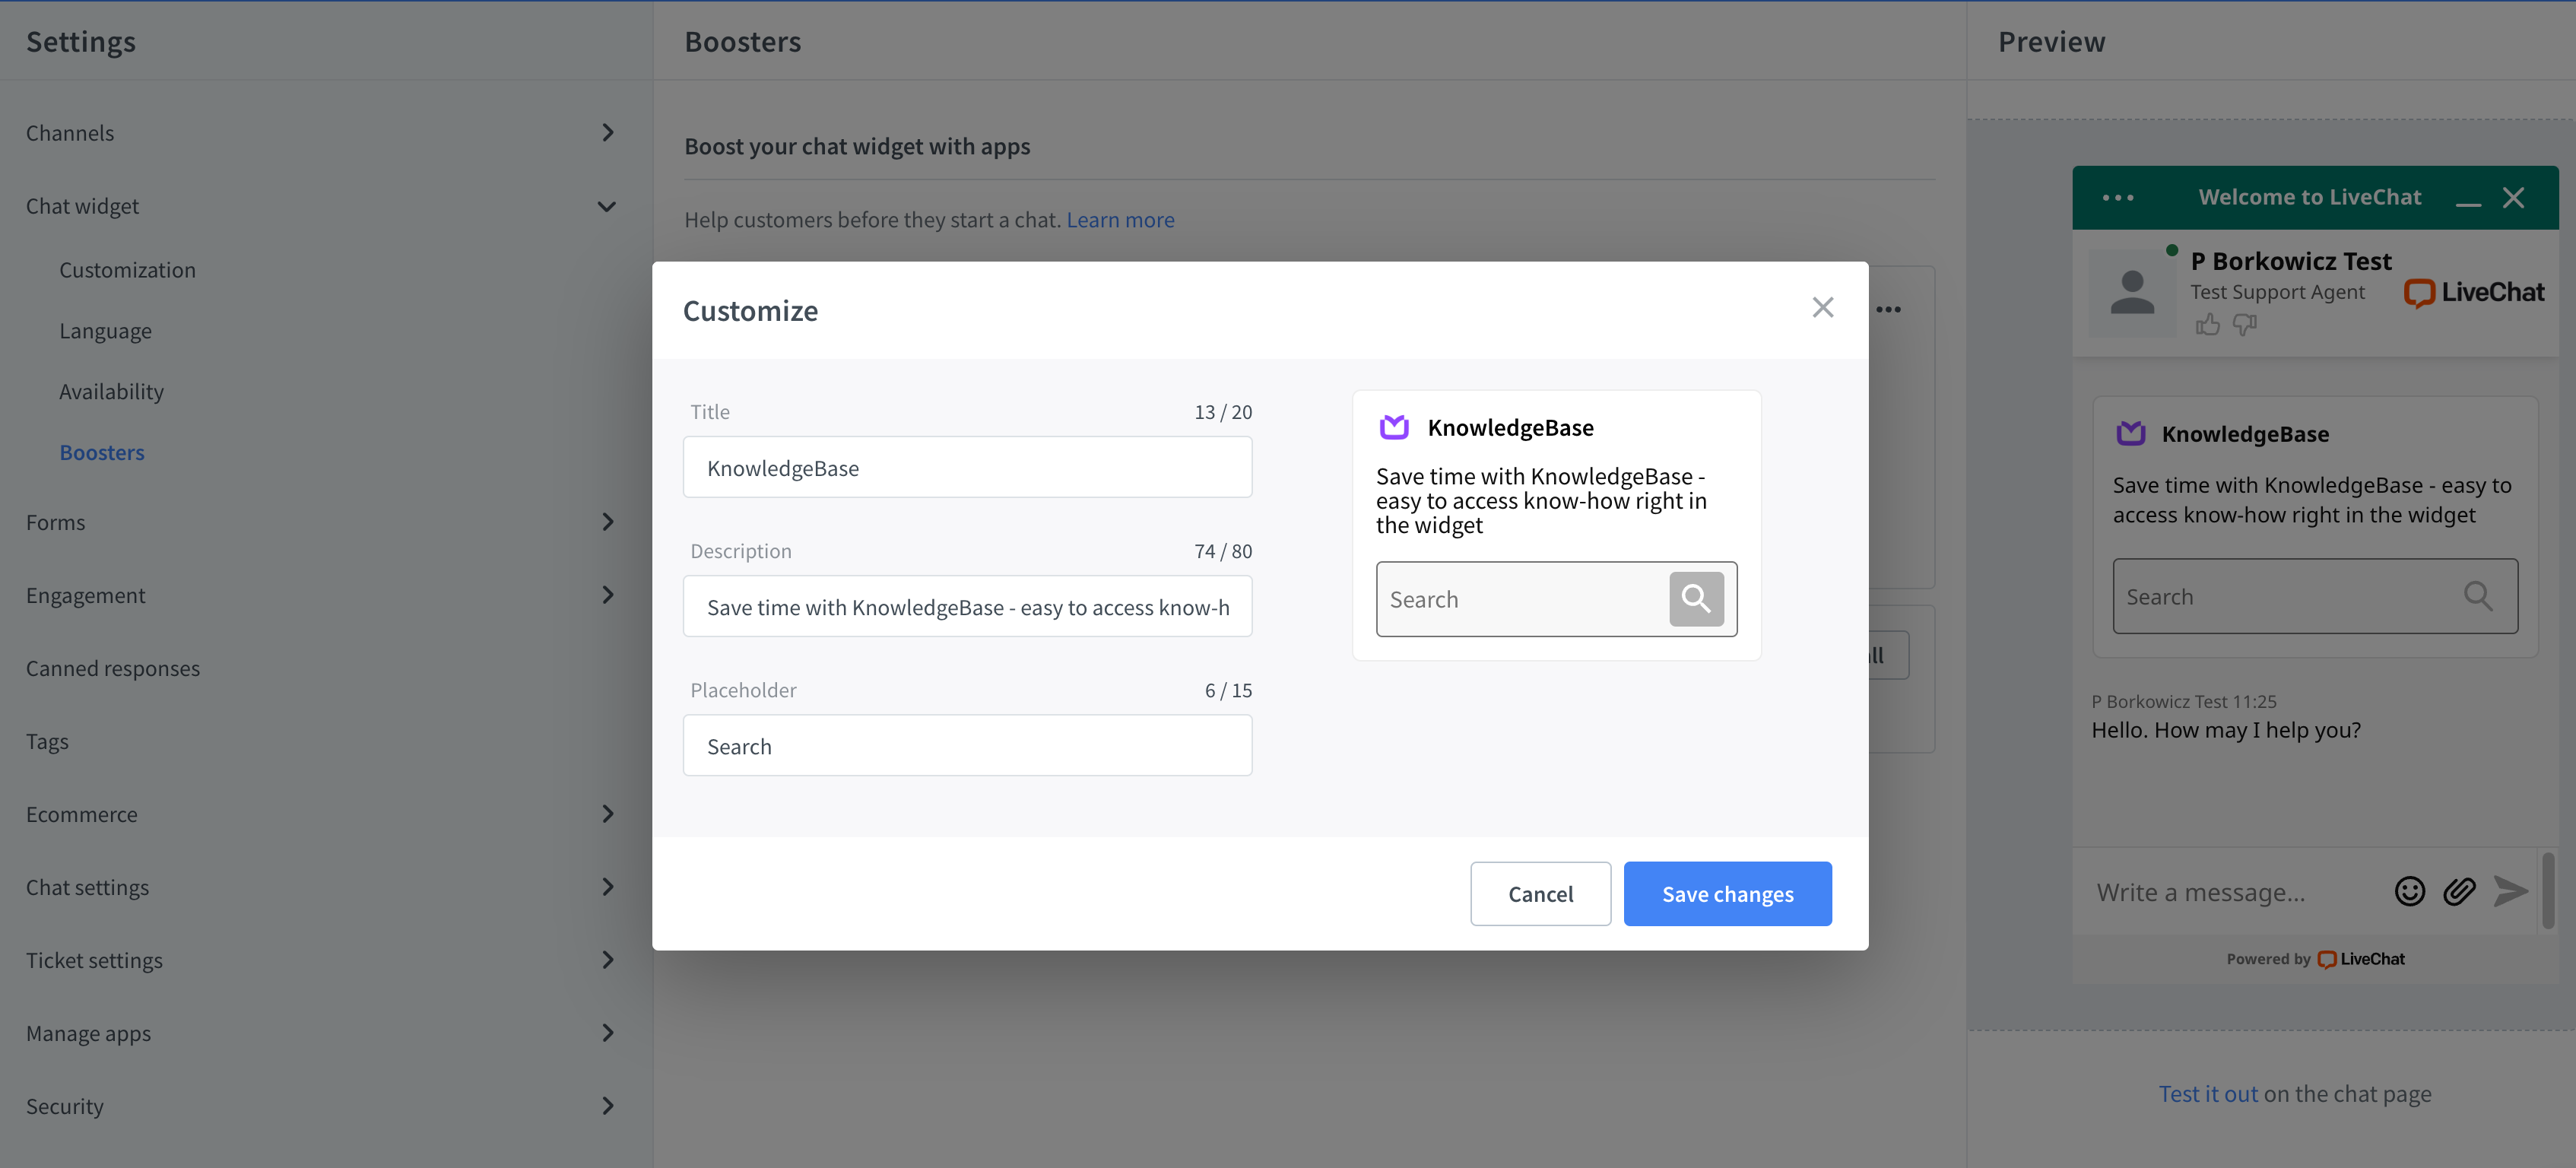Close the chat widget preview
Viewport: 2576px width, 1168px height.
[2513, 198]
